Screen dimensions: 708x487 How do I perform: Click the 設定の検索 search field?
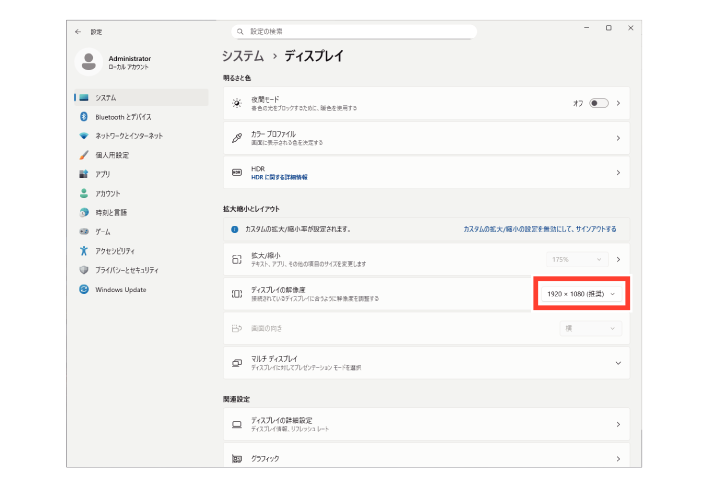tap(355, 31)
